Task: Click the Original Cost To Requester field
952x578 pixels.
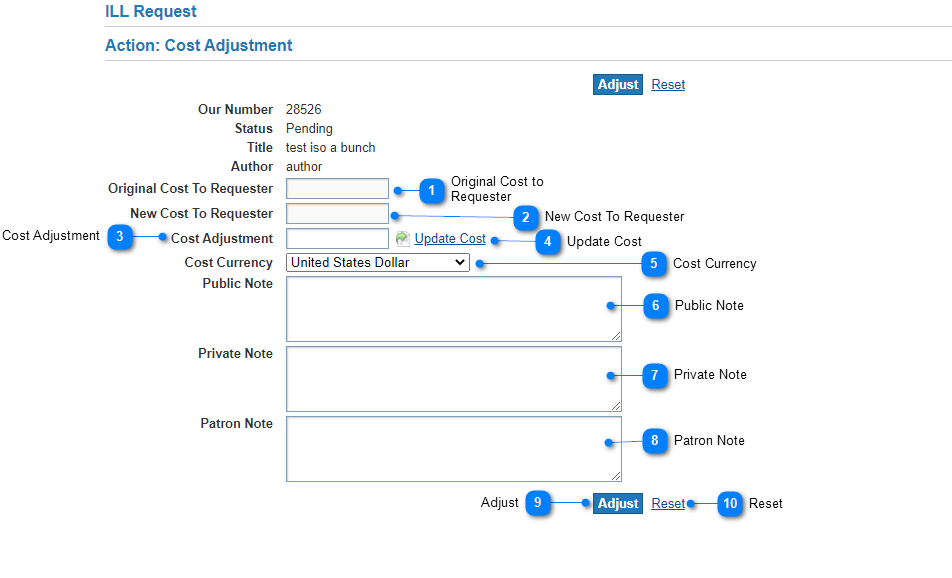Action: click(337, 189)
